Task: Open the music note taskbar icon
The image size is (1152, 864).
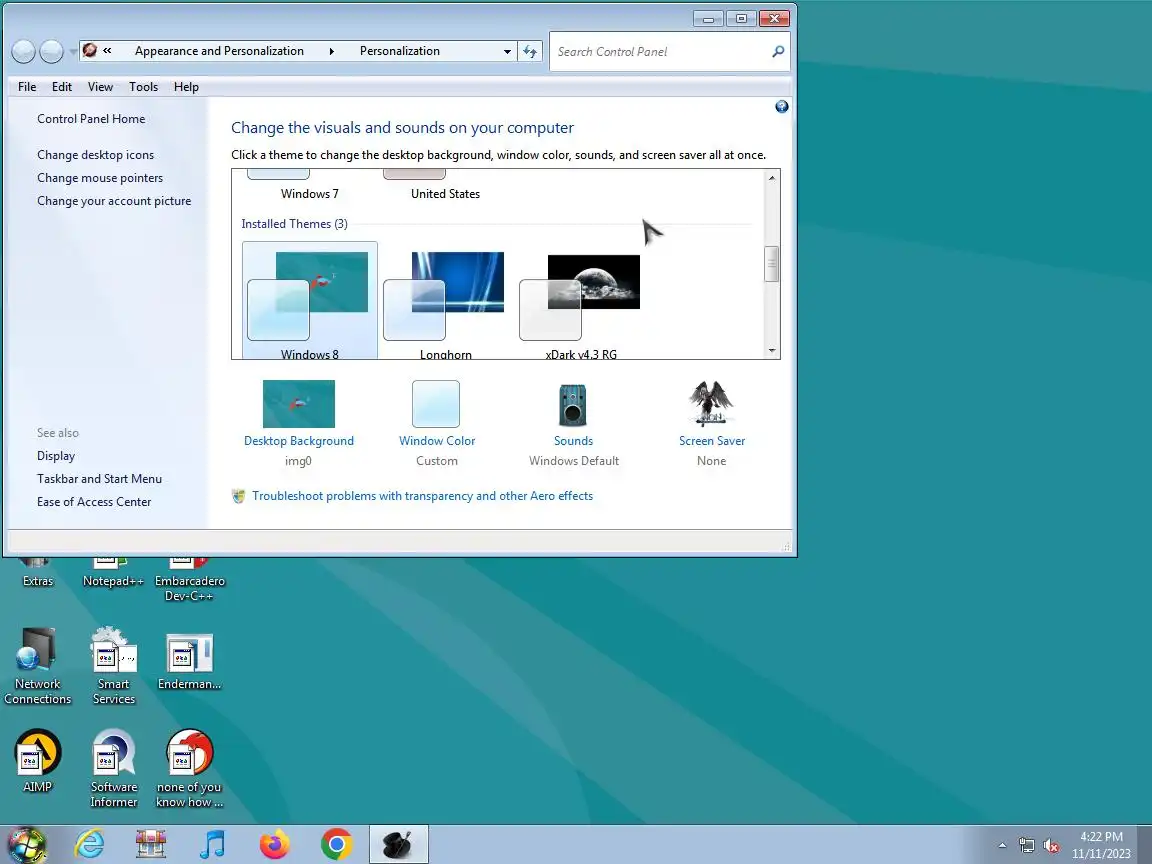Action: pyautogui.click(x=212, y=845)
